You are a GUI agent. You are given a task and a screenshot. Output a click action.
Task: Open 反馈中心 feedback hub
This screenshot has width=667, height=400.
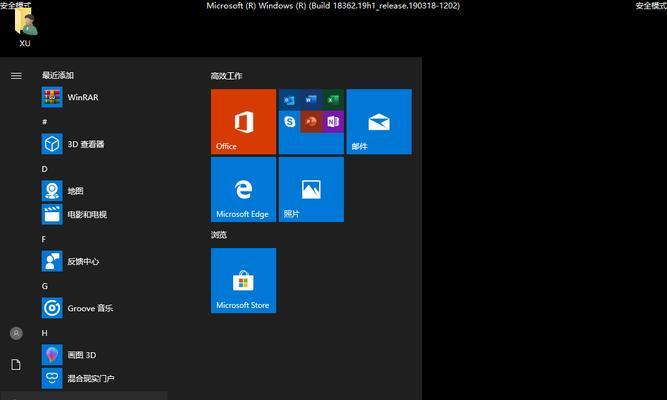pos(103,261)
